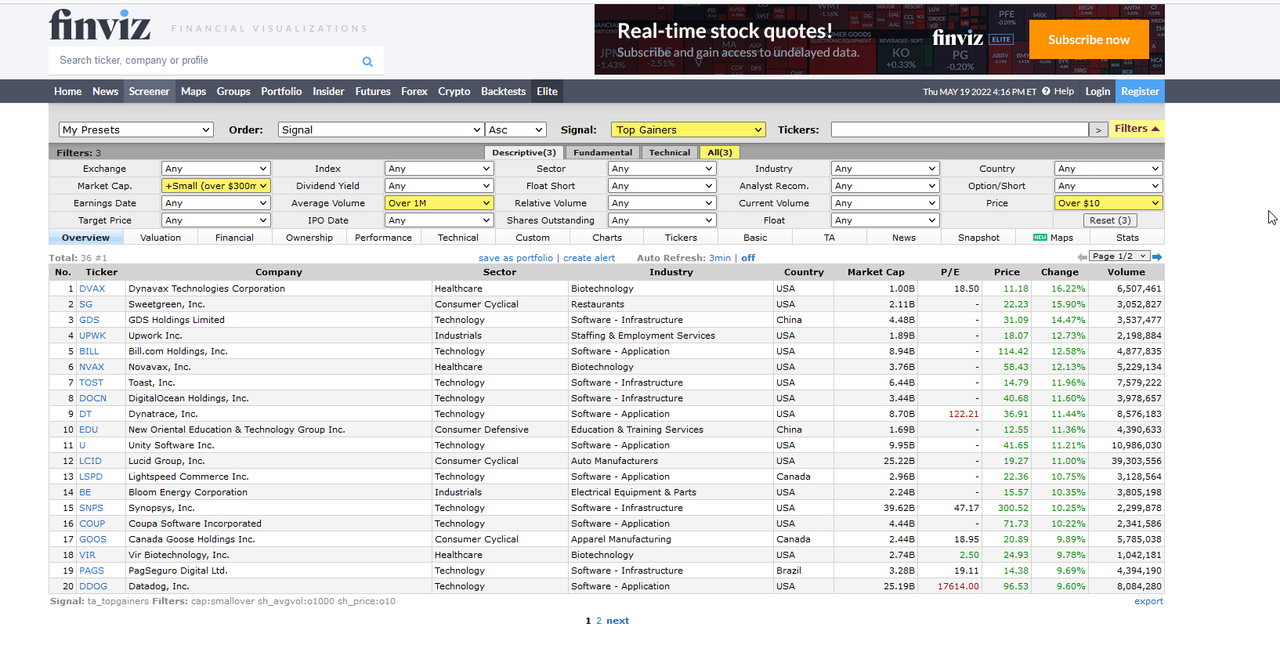Screen dimensions: 1280x664
Task: Go to previous page arrow
Action: point(1082,257)
